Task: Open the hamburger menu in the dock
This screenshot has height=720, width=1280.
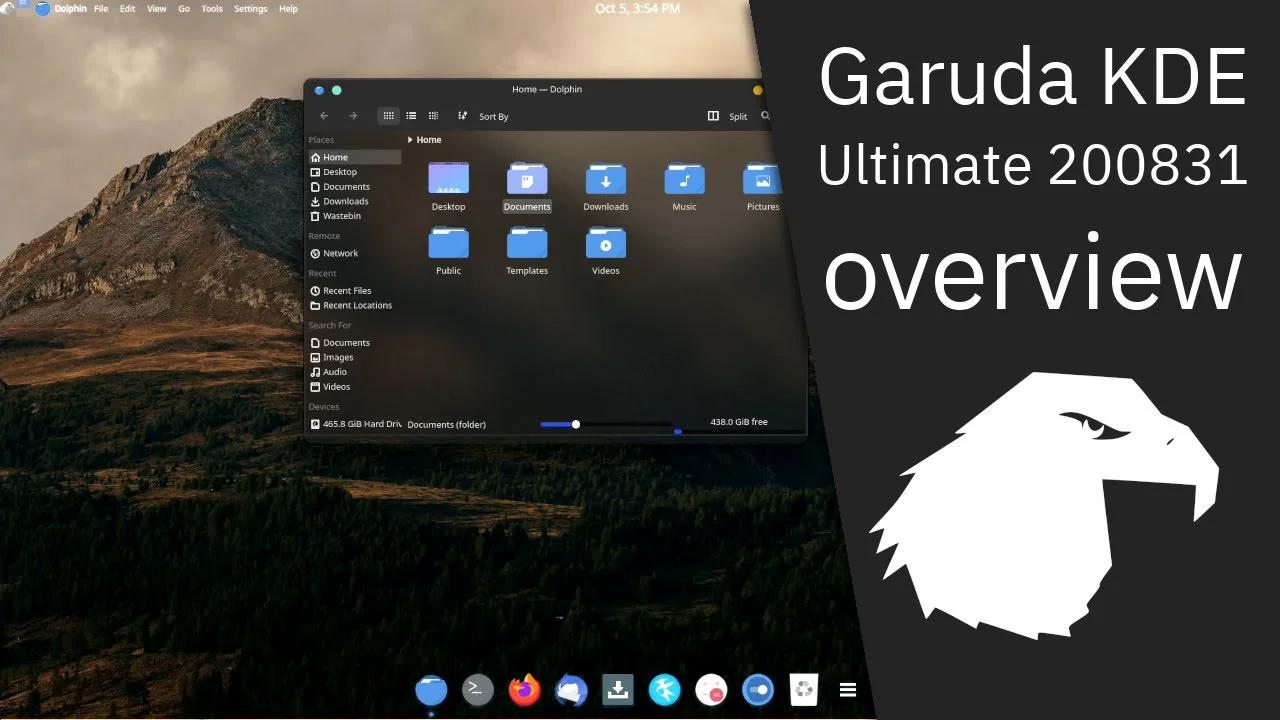Action: pos(848,690)
